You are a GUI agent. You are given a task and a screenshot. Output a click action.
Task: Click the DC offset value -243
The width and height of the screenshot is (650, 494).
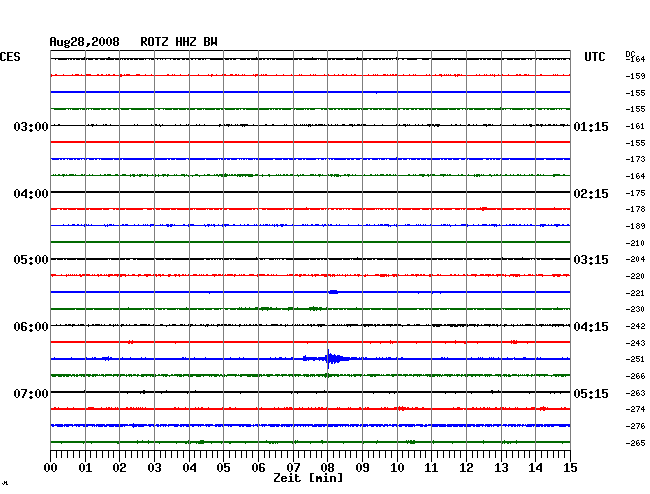click(x=635, y=343)
